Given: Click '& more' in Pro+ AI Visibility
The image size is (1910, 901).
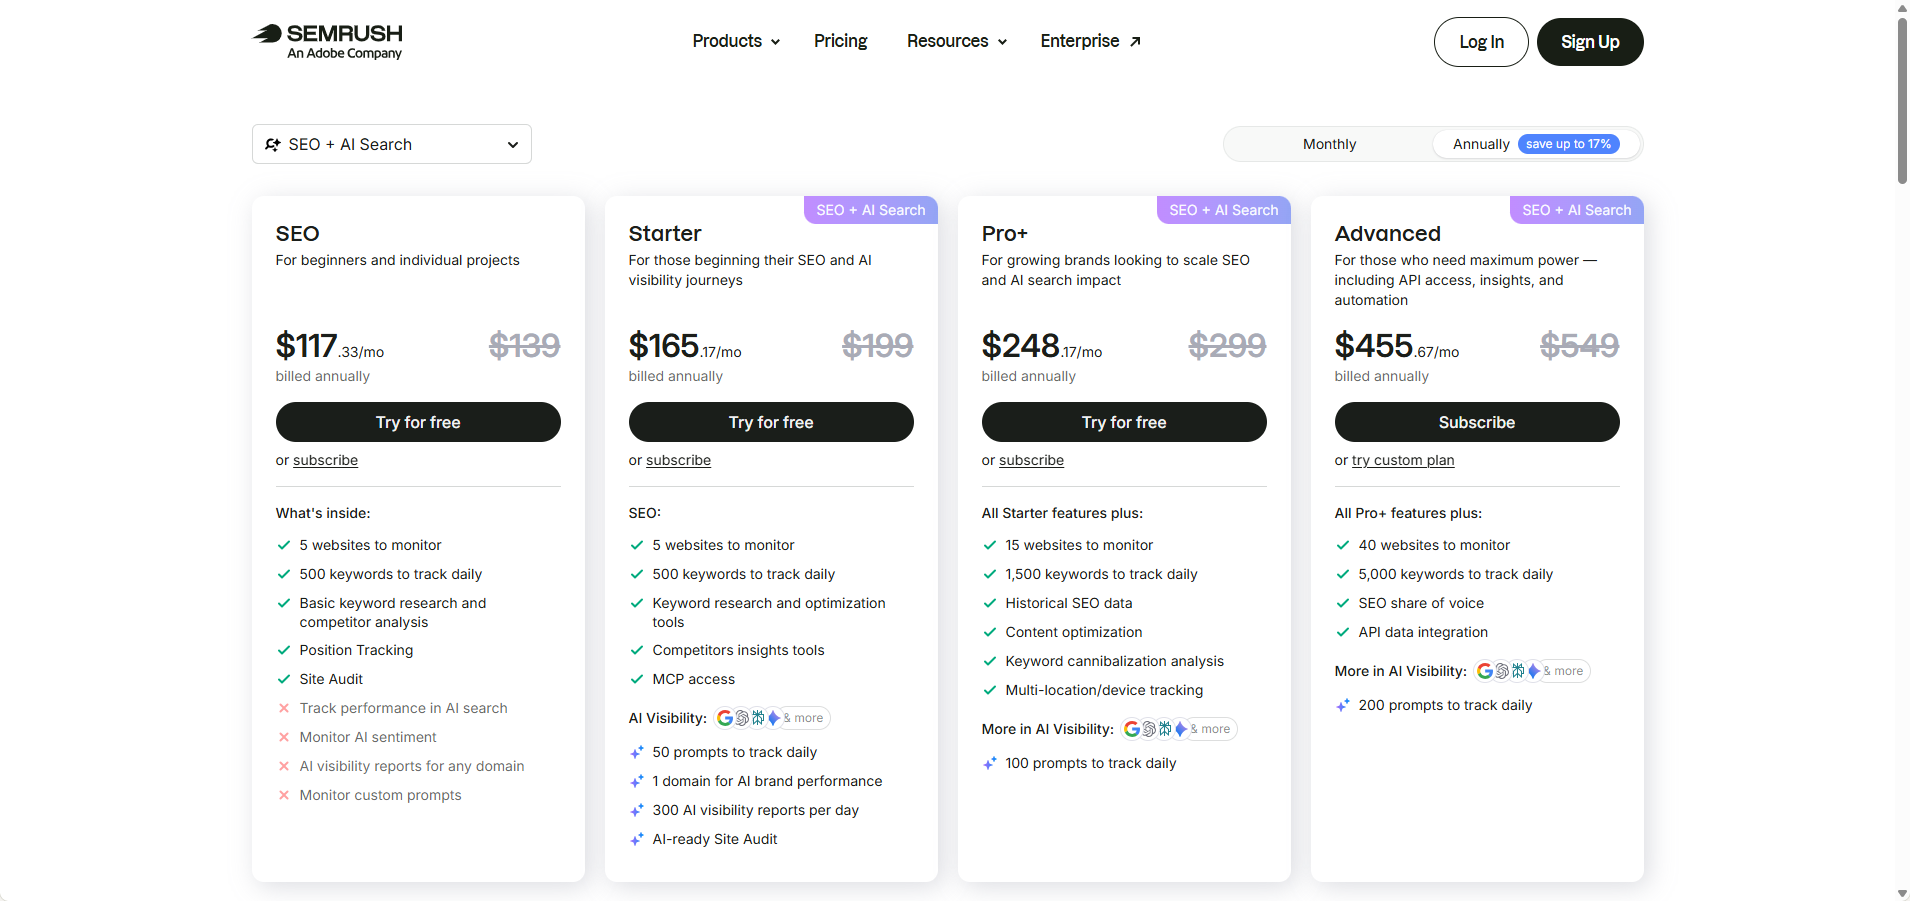Looking at the screenshot, I should click(1211, 729).
